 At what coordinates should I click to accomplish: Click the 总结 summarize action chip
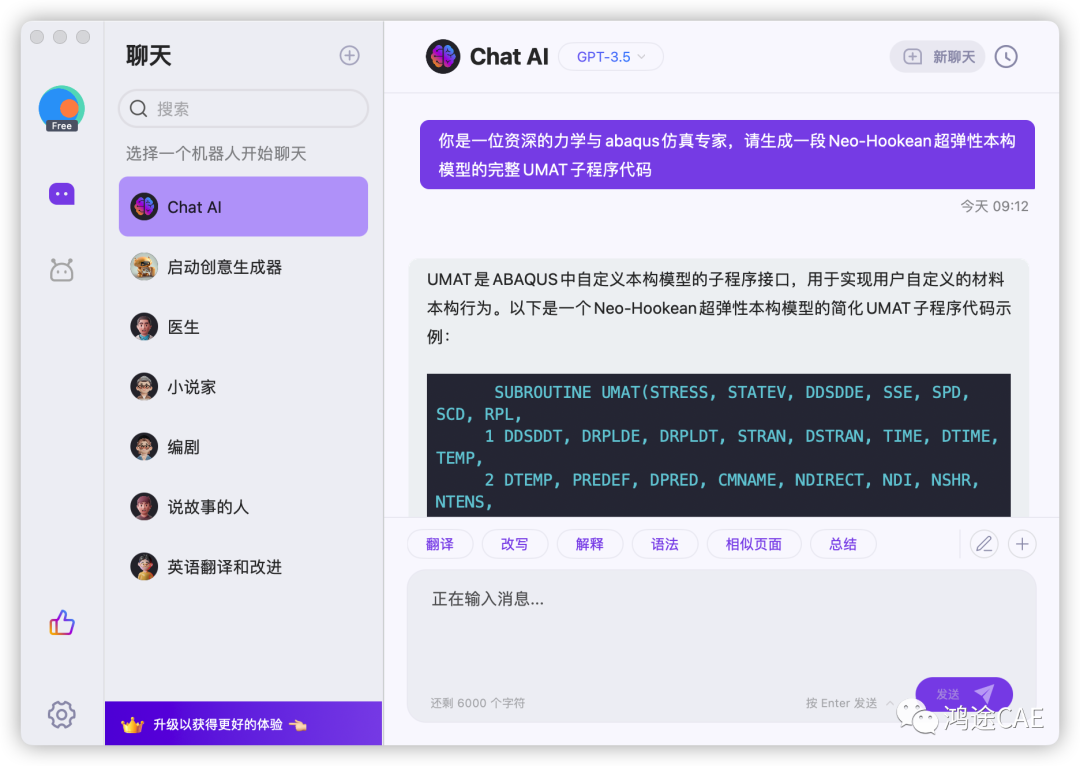843,543
